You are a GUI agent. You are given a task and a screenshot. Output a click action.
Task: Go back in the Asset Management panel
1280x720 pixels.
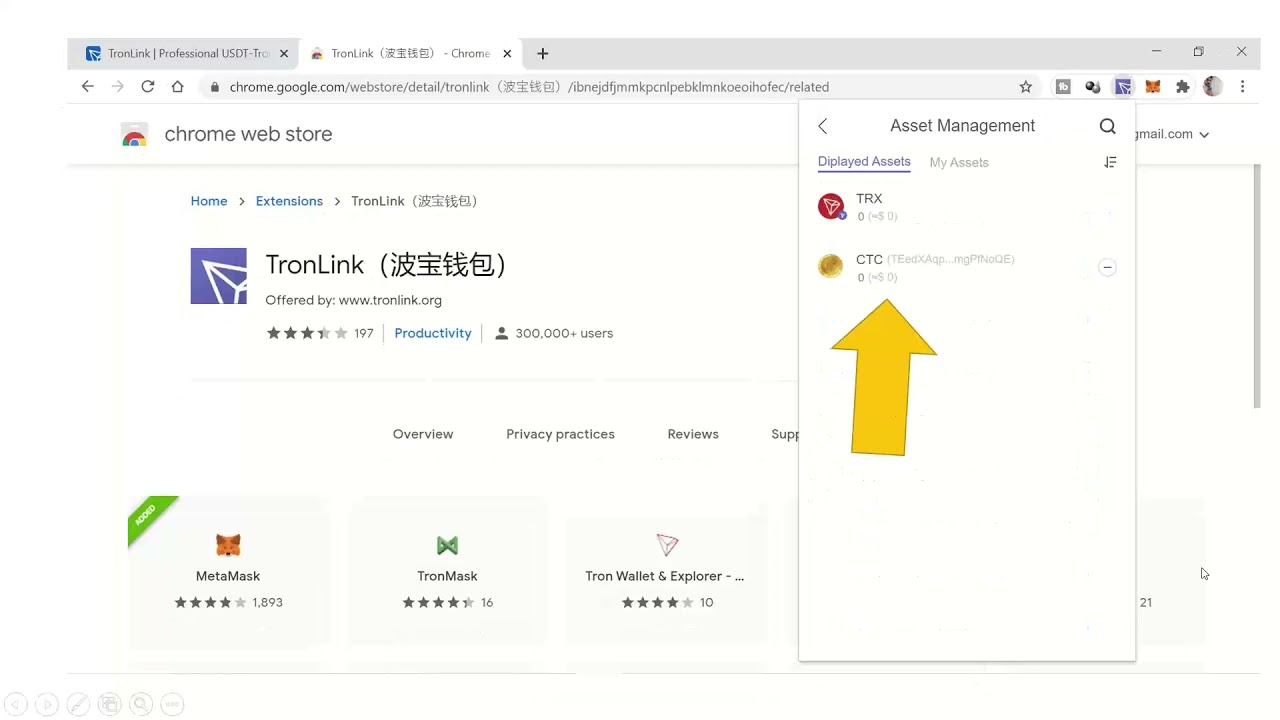click(823, 126)
